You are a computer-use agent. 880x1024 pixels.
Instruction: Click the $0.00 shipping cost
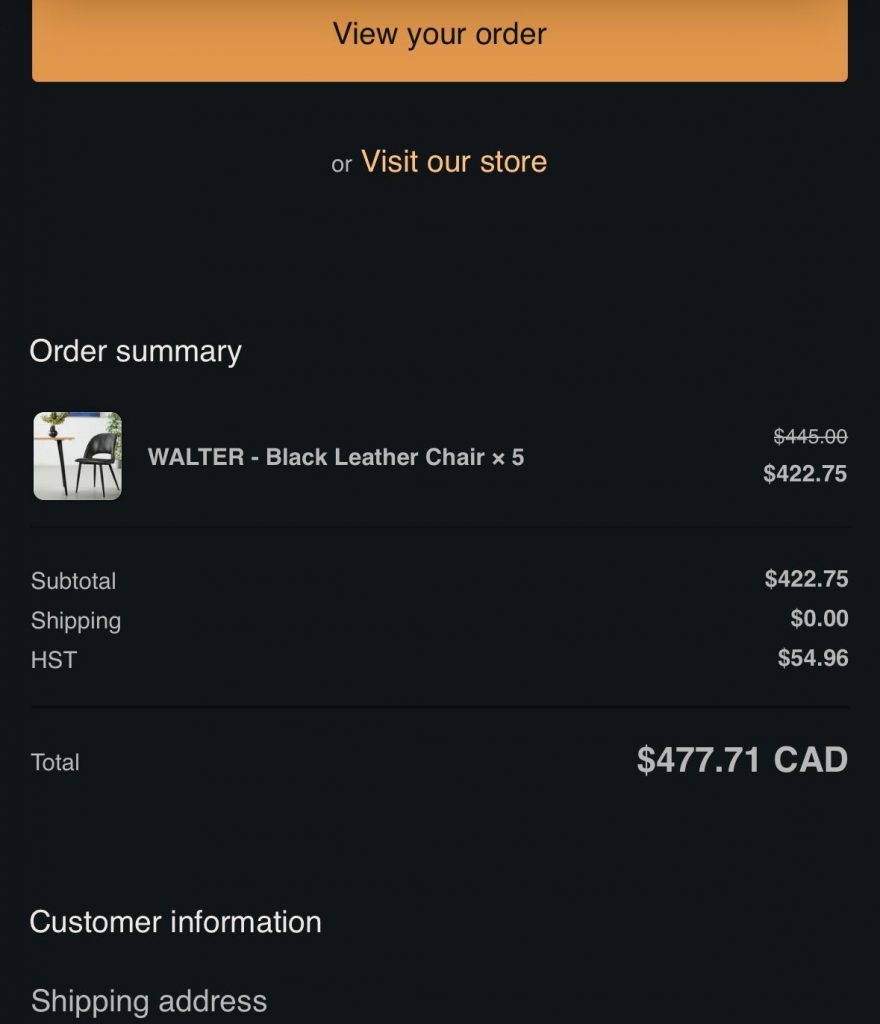pyautogui.click(x=819, y=619)
